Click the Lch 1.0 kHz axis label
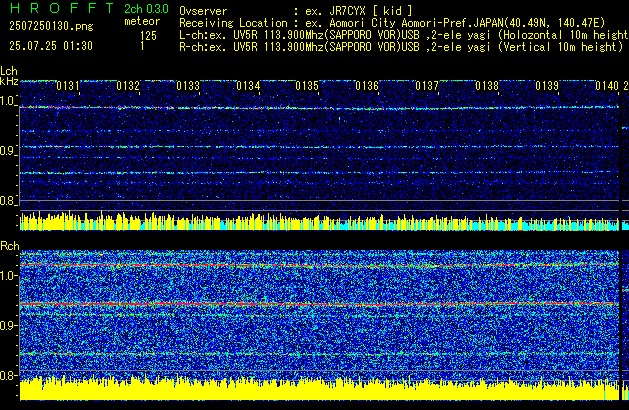Image resolution: width=629 pixels, height=410 pixels. 8,101
